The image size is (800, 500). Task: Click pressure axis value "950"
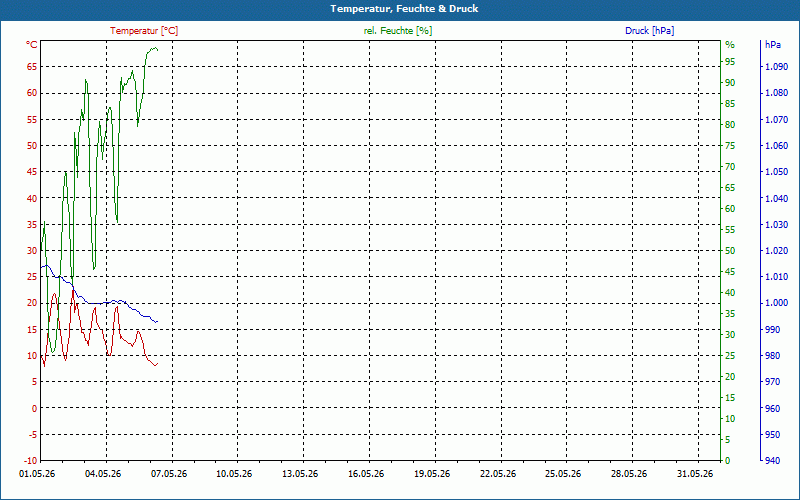coord(772,435)
